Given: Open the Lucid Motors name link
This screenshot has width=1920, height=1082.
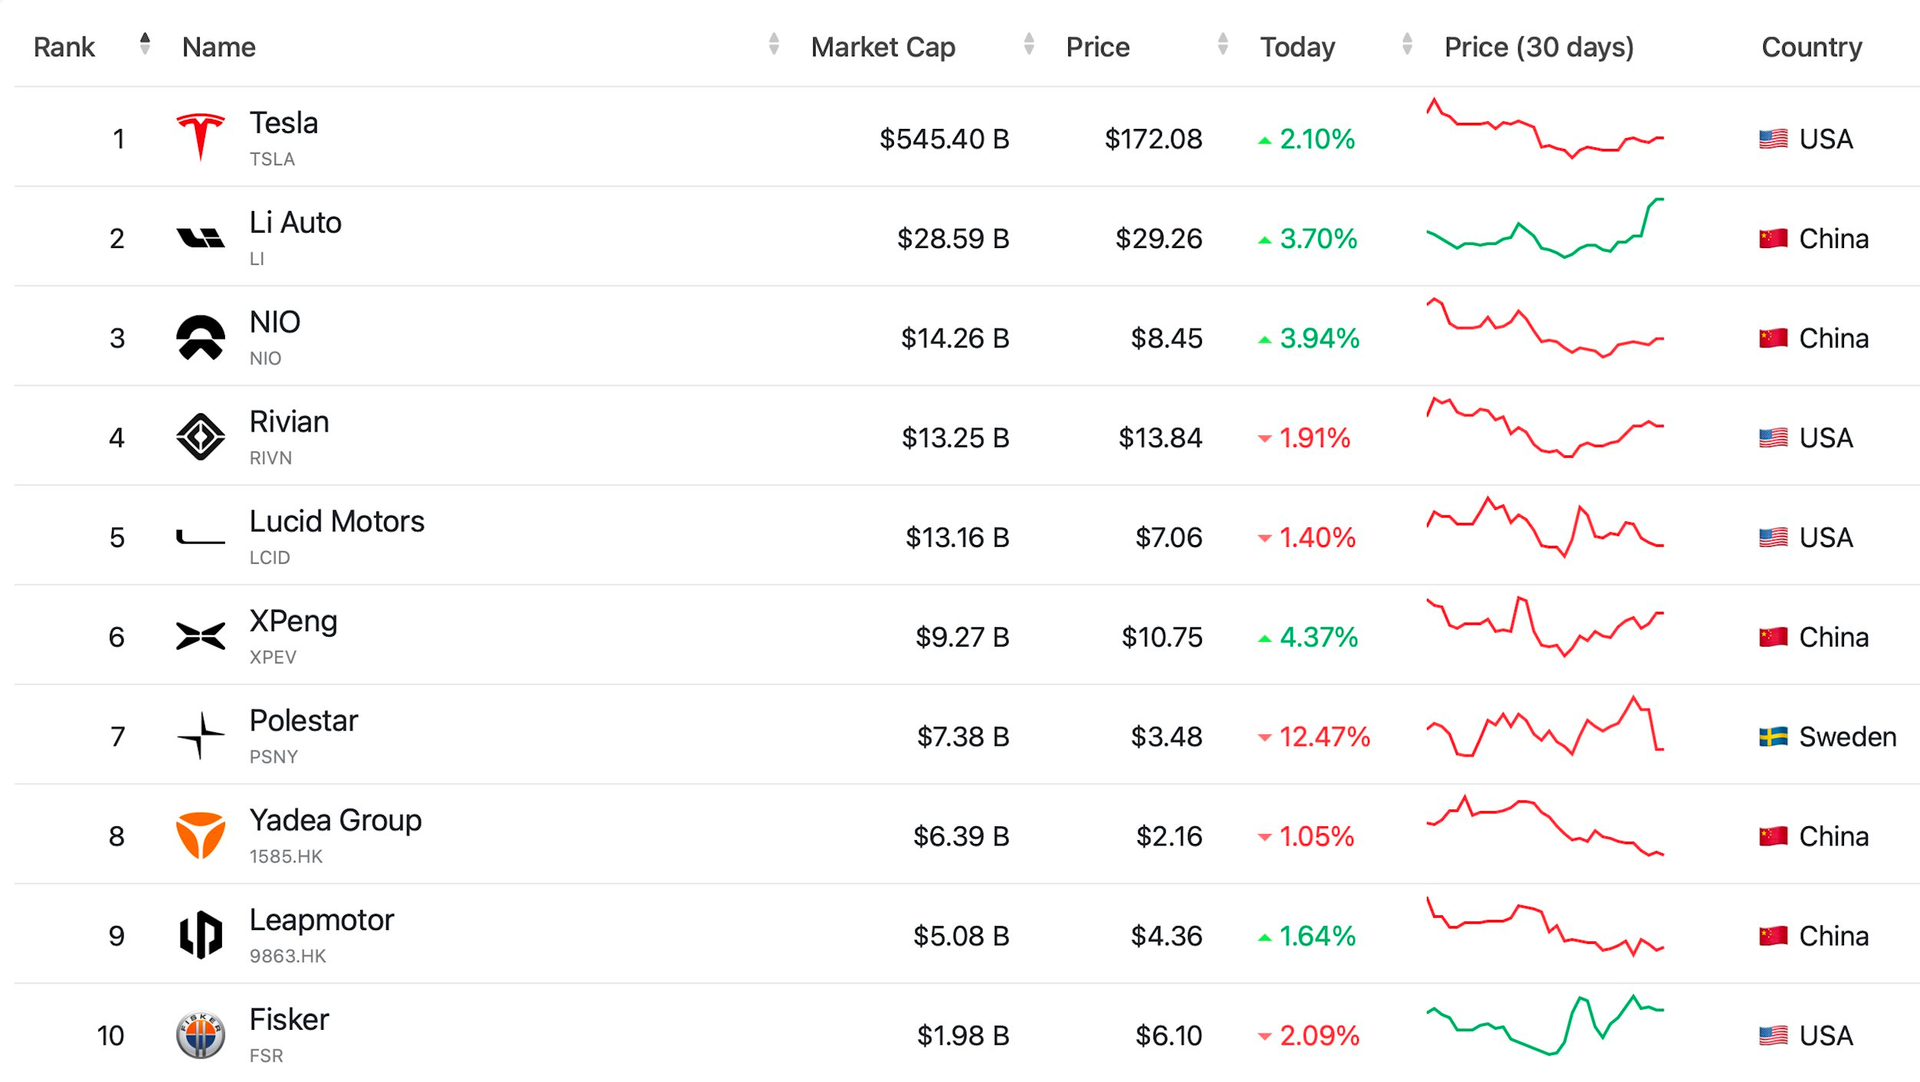Looking at the screenshot, I should pos(336,522).
